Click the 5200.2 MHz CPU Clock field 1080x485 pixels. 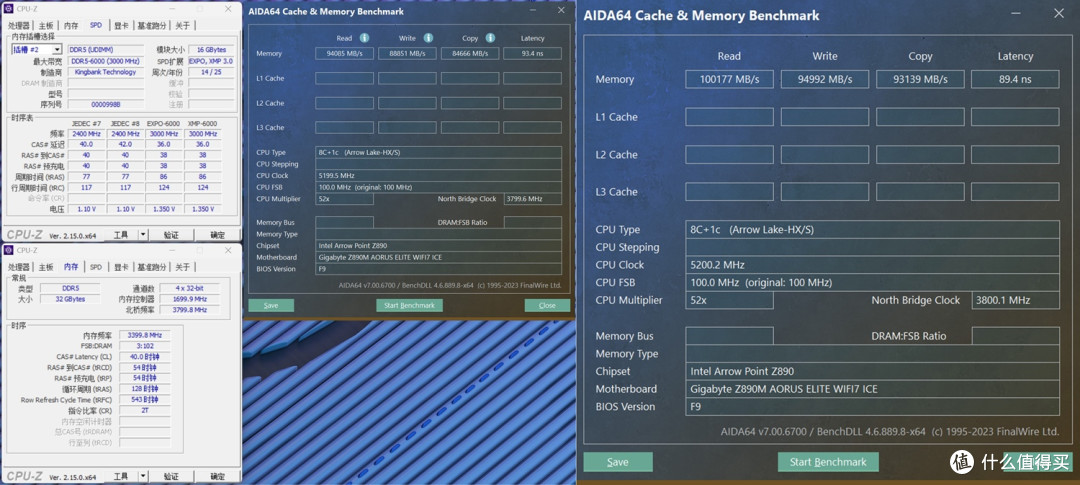pyautogui.click(x=872, y=265)
